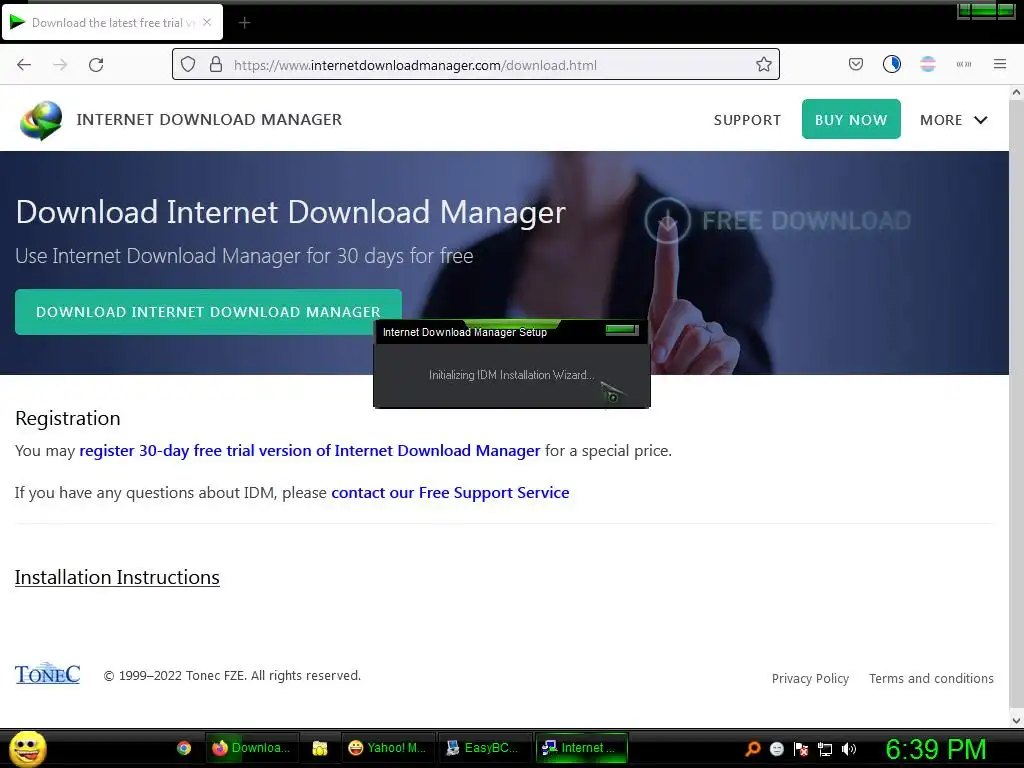Click the orange magnifier tray icon

click(x=752, y=748)
